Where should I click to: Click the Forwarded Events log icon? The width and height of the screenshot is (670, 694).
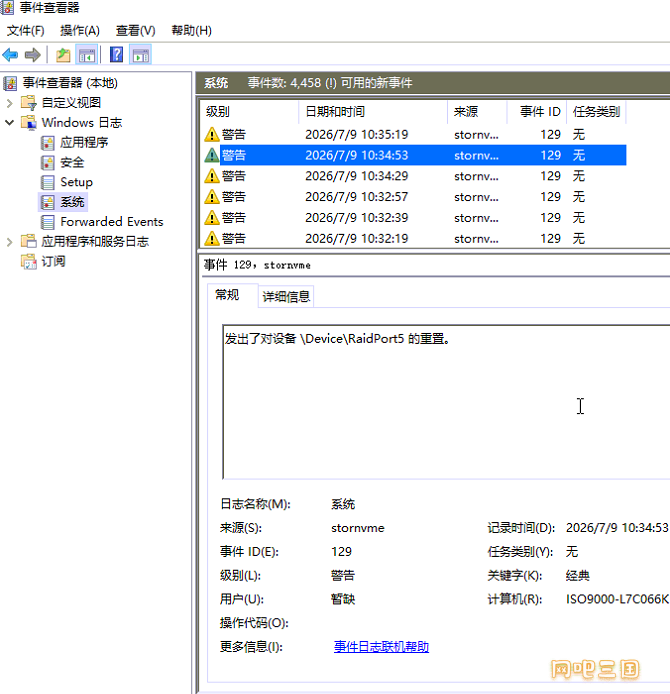point(47,222)
